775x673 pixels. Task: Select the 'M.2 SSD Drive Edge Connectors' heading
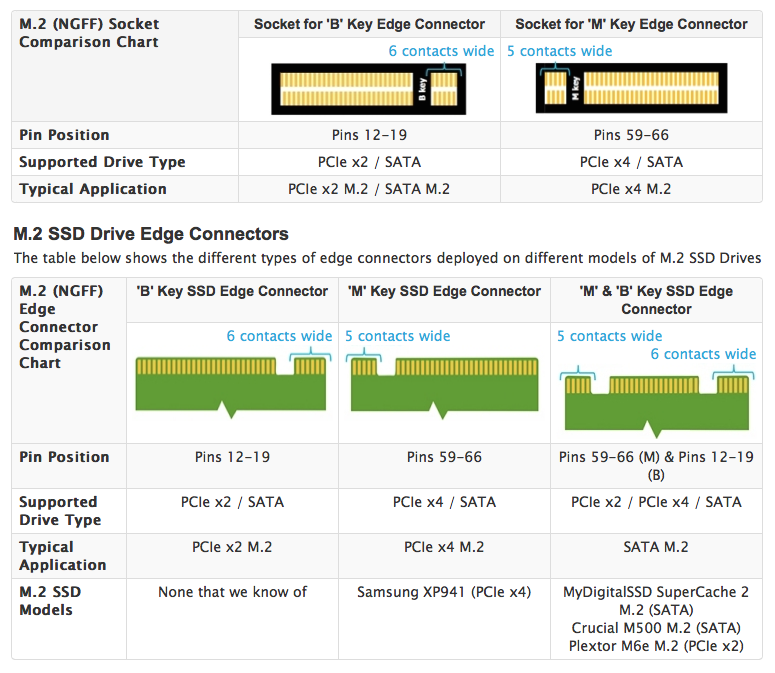click(x=151, y=234)
